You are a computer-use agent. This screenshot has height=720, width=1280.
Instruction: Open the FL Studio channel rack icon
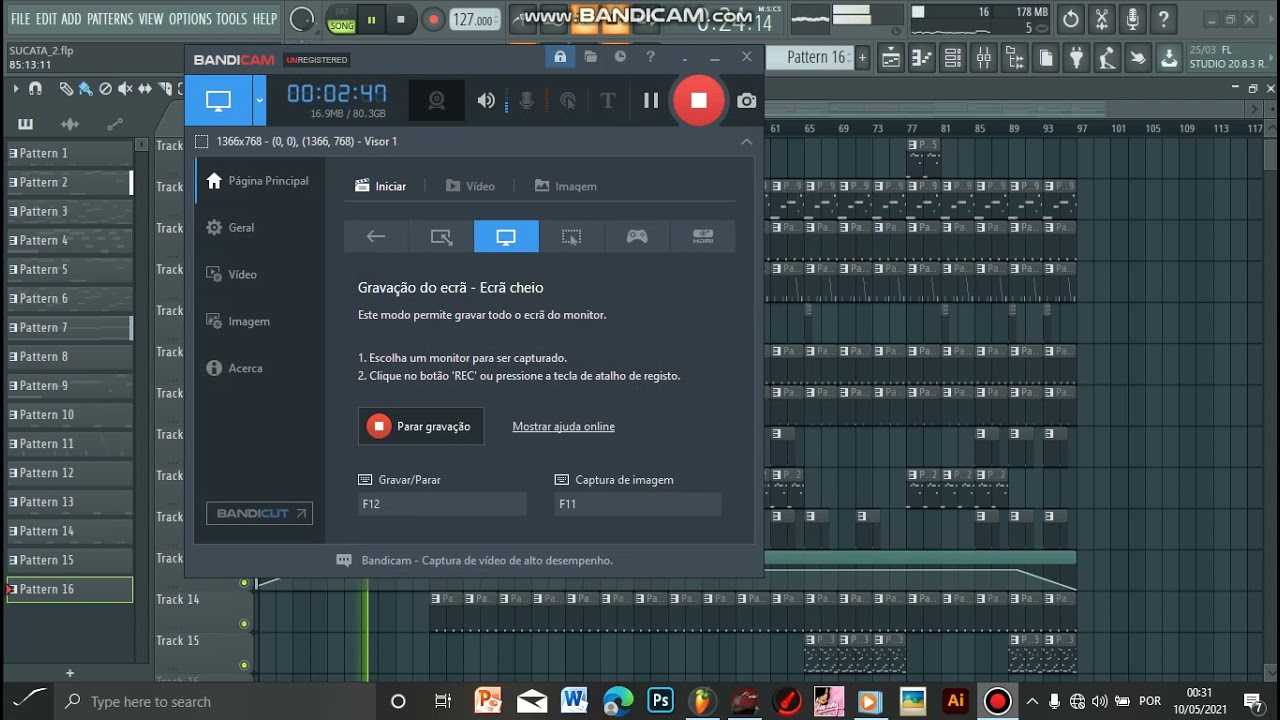[x=953, y=58]
